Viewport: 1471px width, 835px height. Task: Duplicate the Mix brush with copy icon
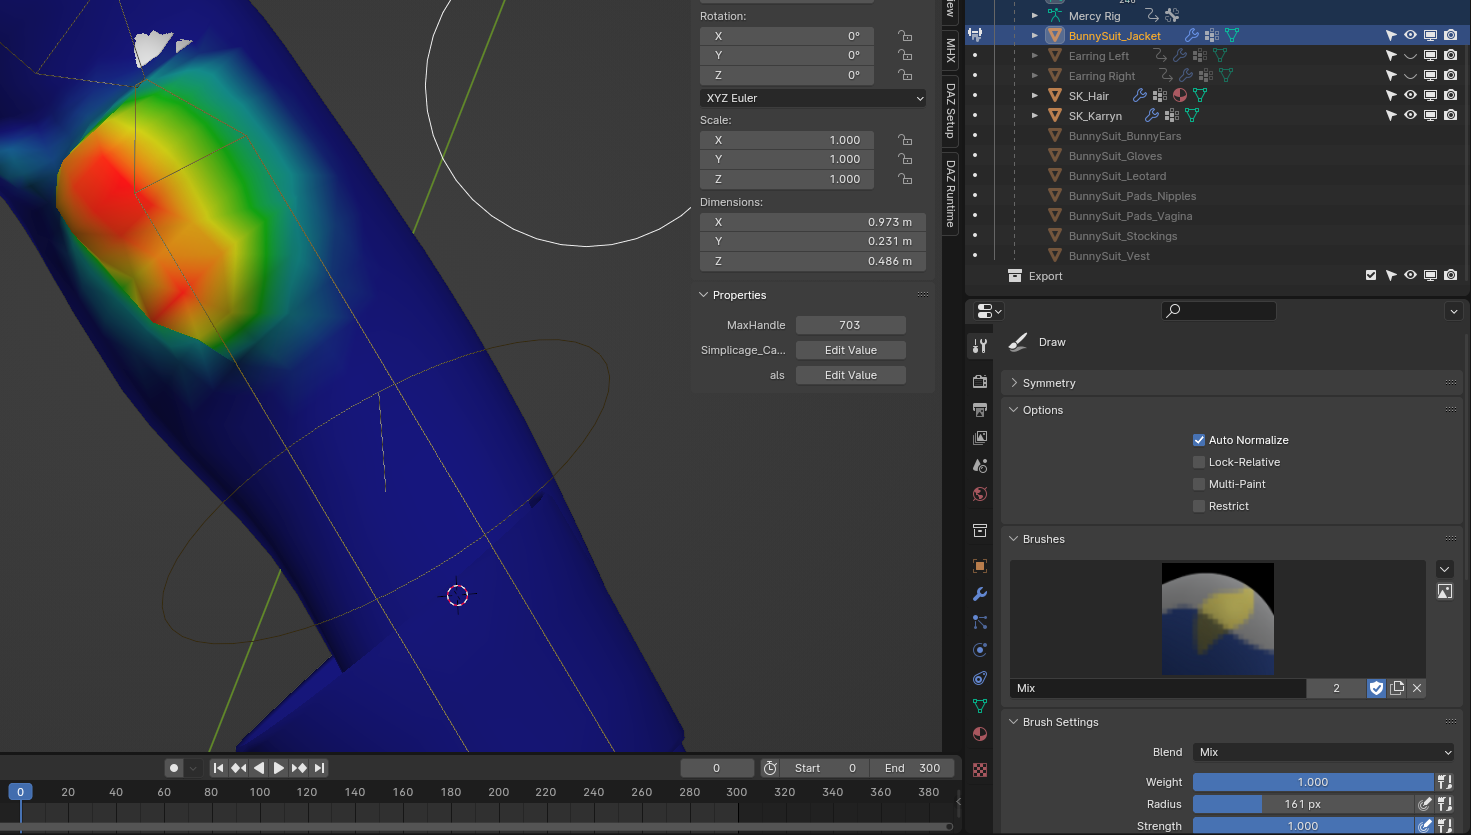click(1397, 688)
